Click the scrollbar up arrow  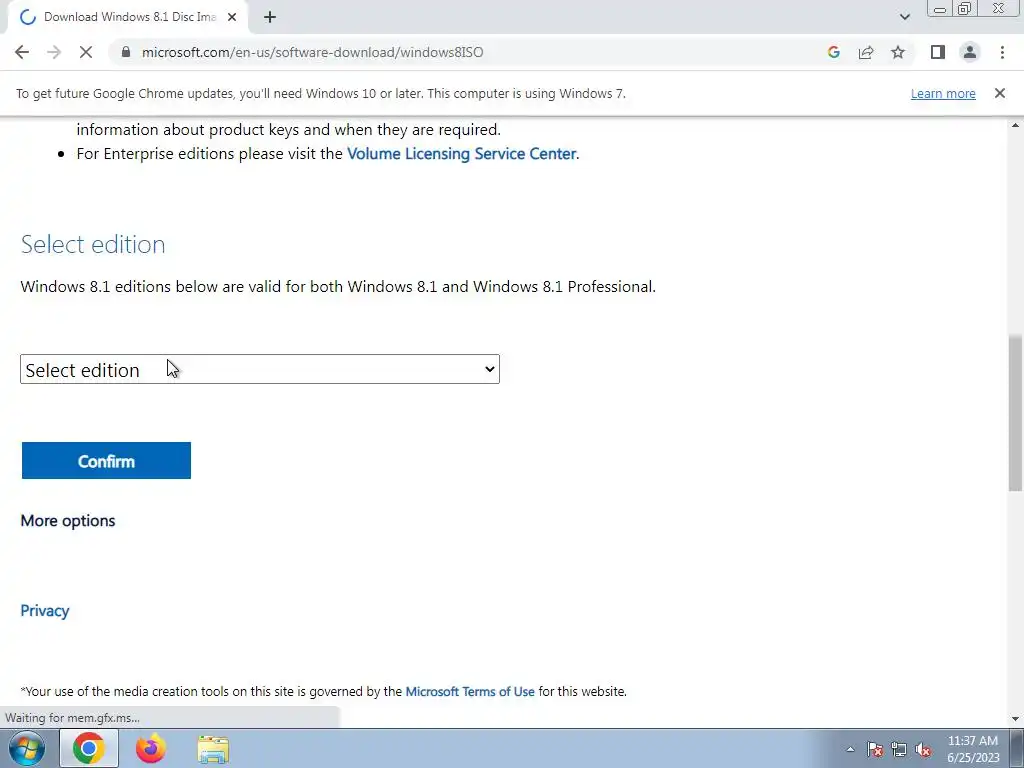(1015, 125)
